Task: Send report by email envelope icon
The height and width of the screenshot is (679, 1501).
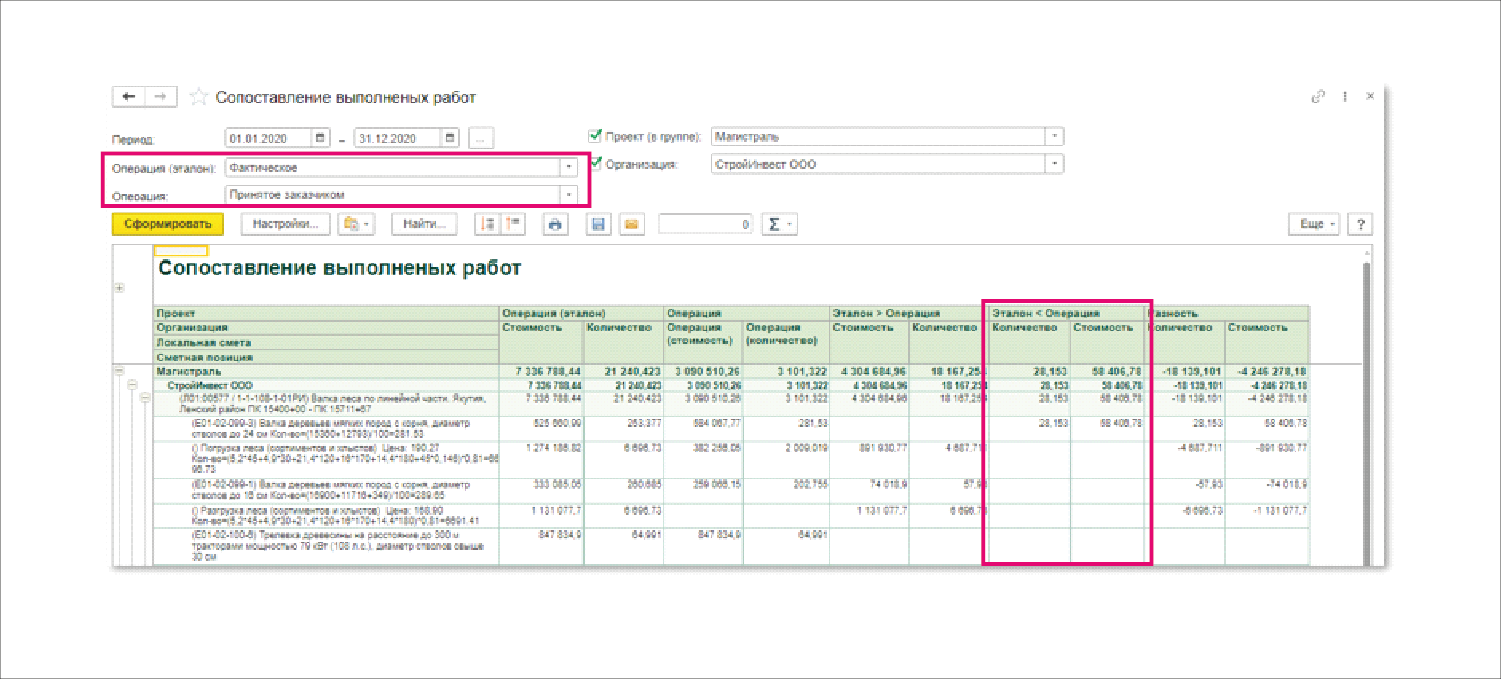Action: click(x=630, y=225)
